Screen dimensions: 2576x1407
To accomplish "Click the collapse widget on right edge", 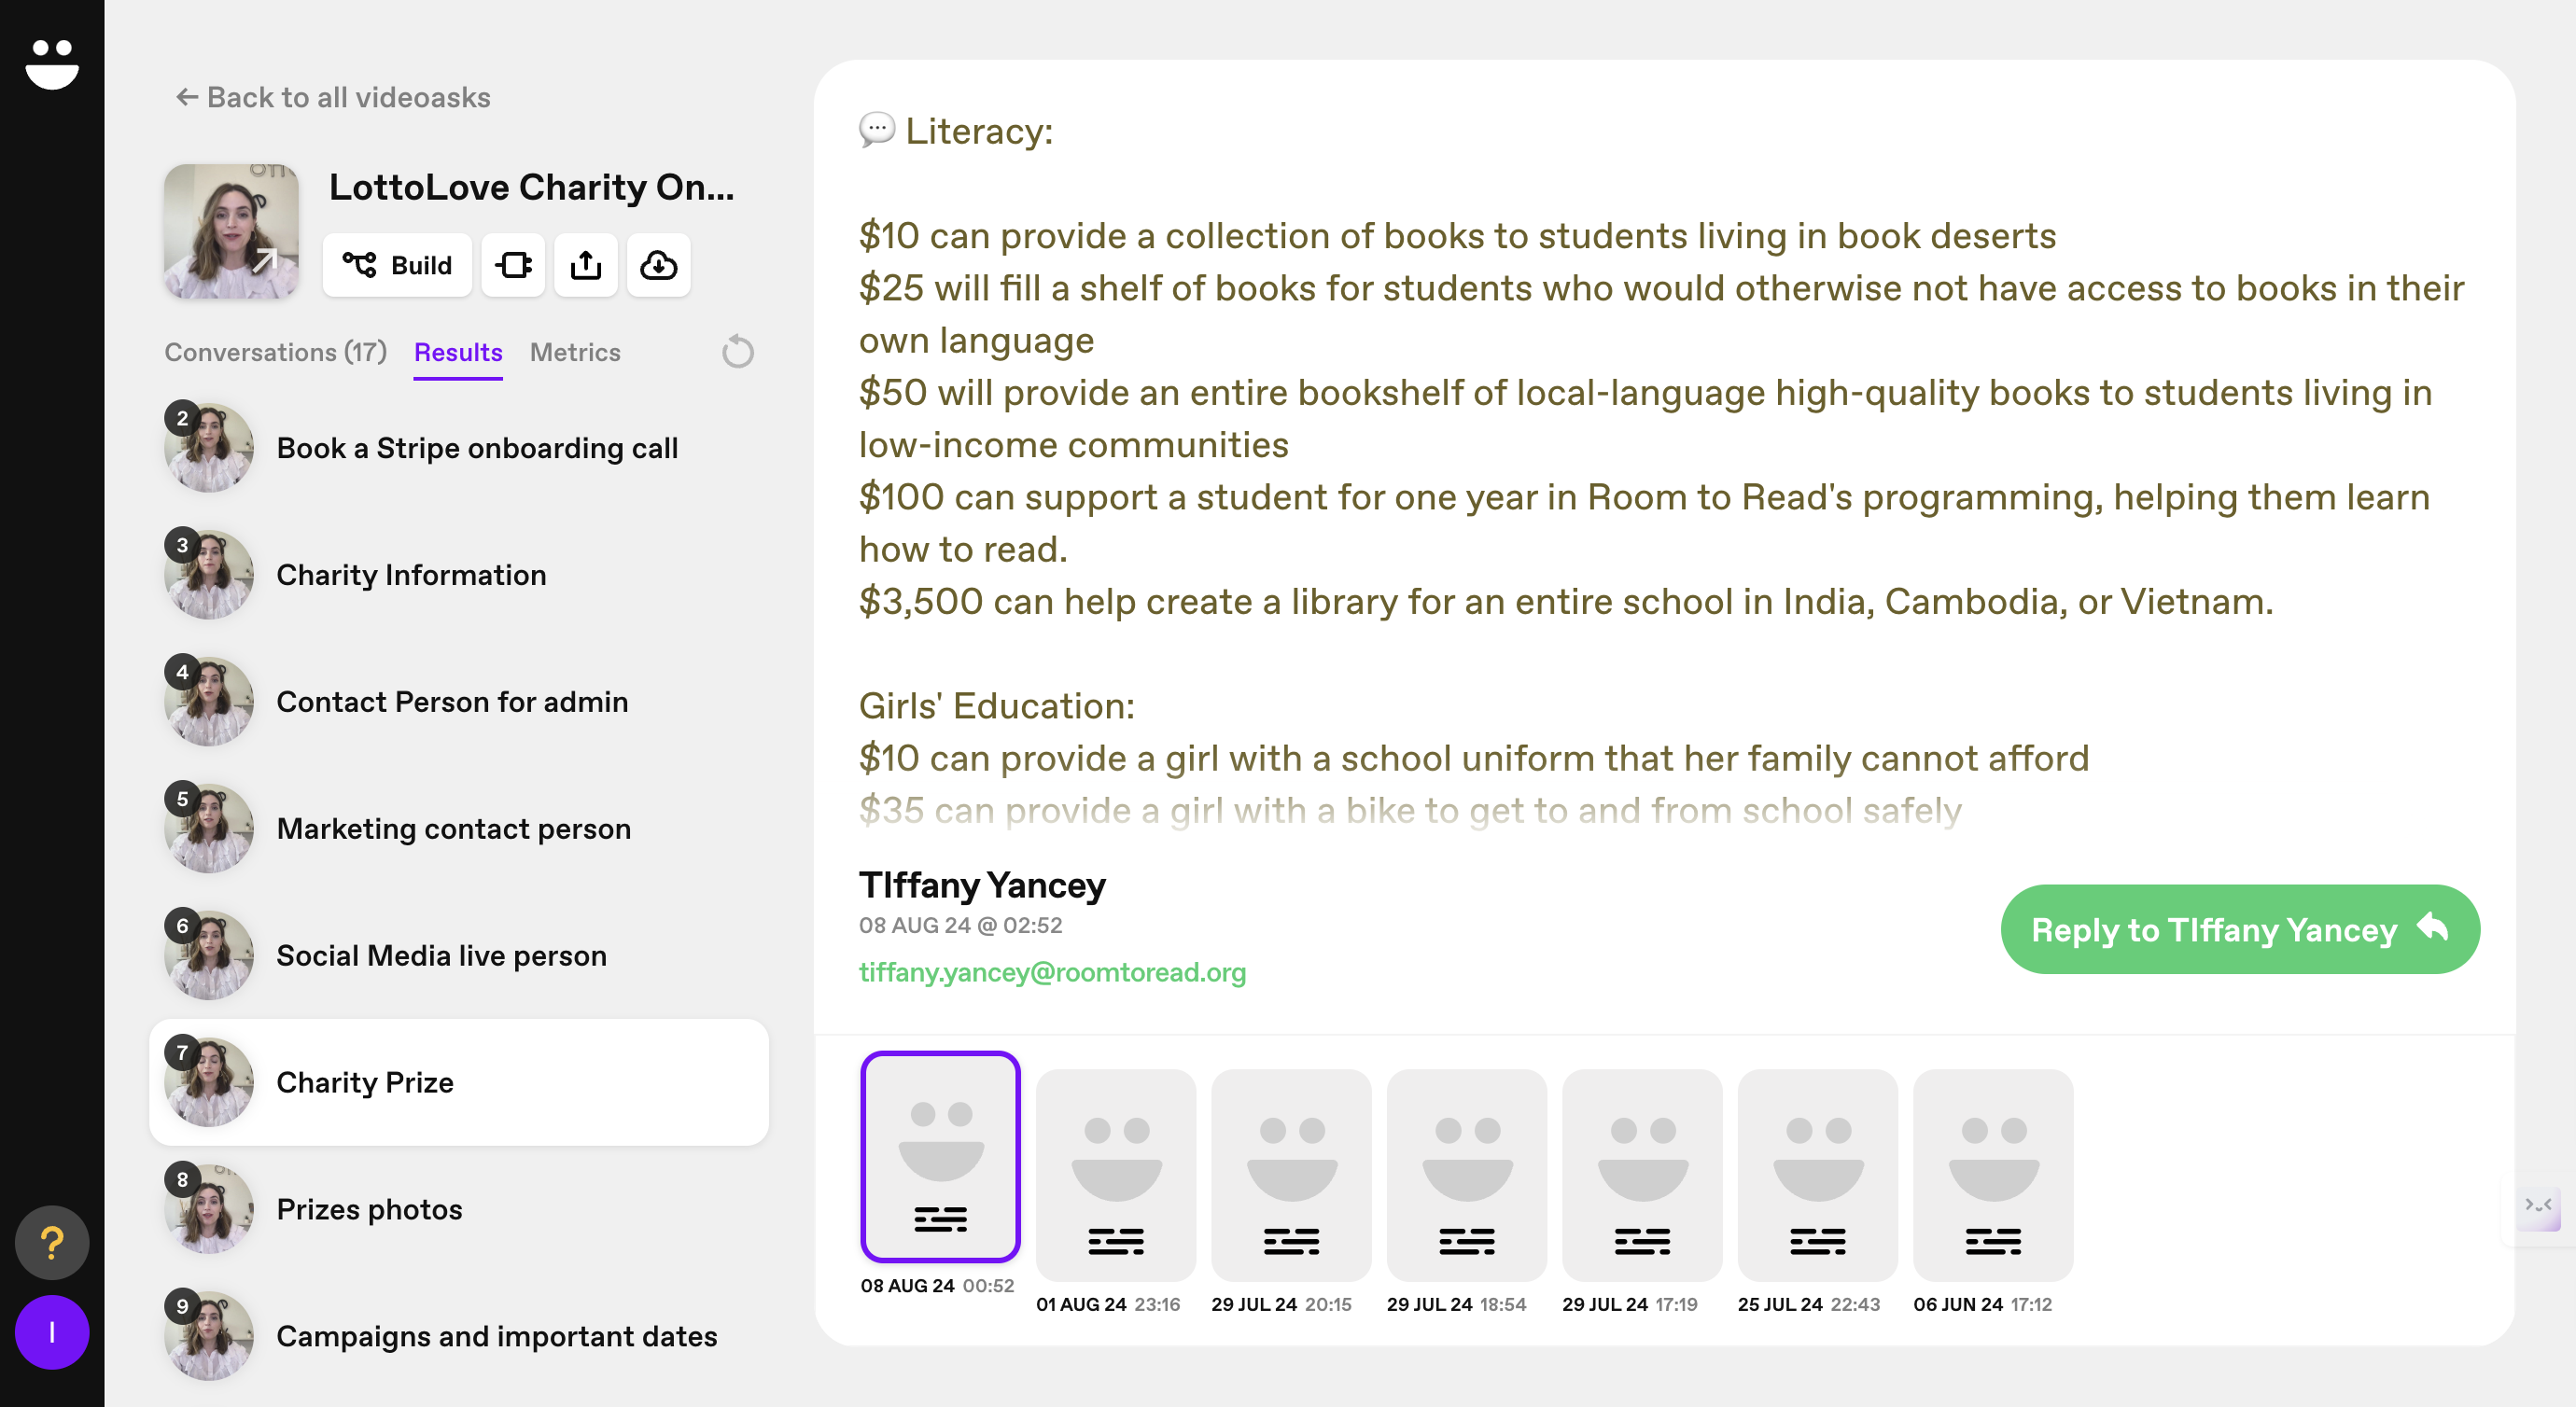I will coord(2537,1205).
